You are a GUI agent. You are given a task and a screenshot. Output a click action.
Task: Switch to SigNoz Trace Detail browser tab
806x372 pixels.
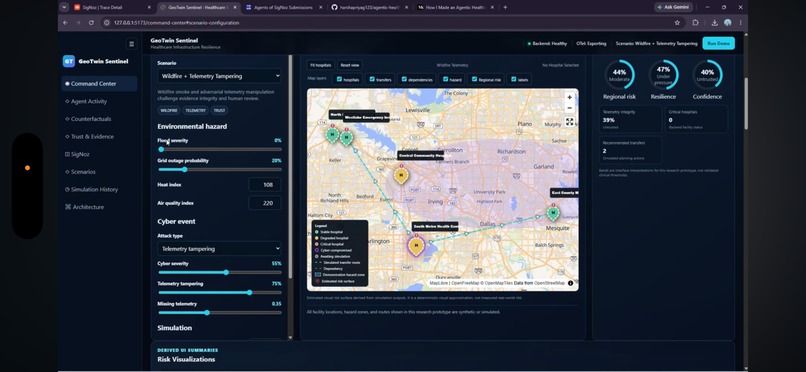tap(113, 7)
